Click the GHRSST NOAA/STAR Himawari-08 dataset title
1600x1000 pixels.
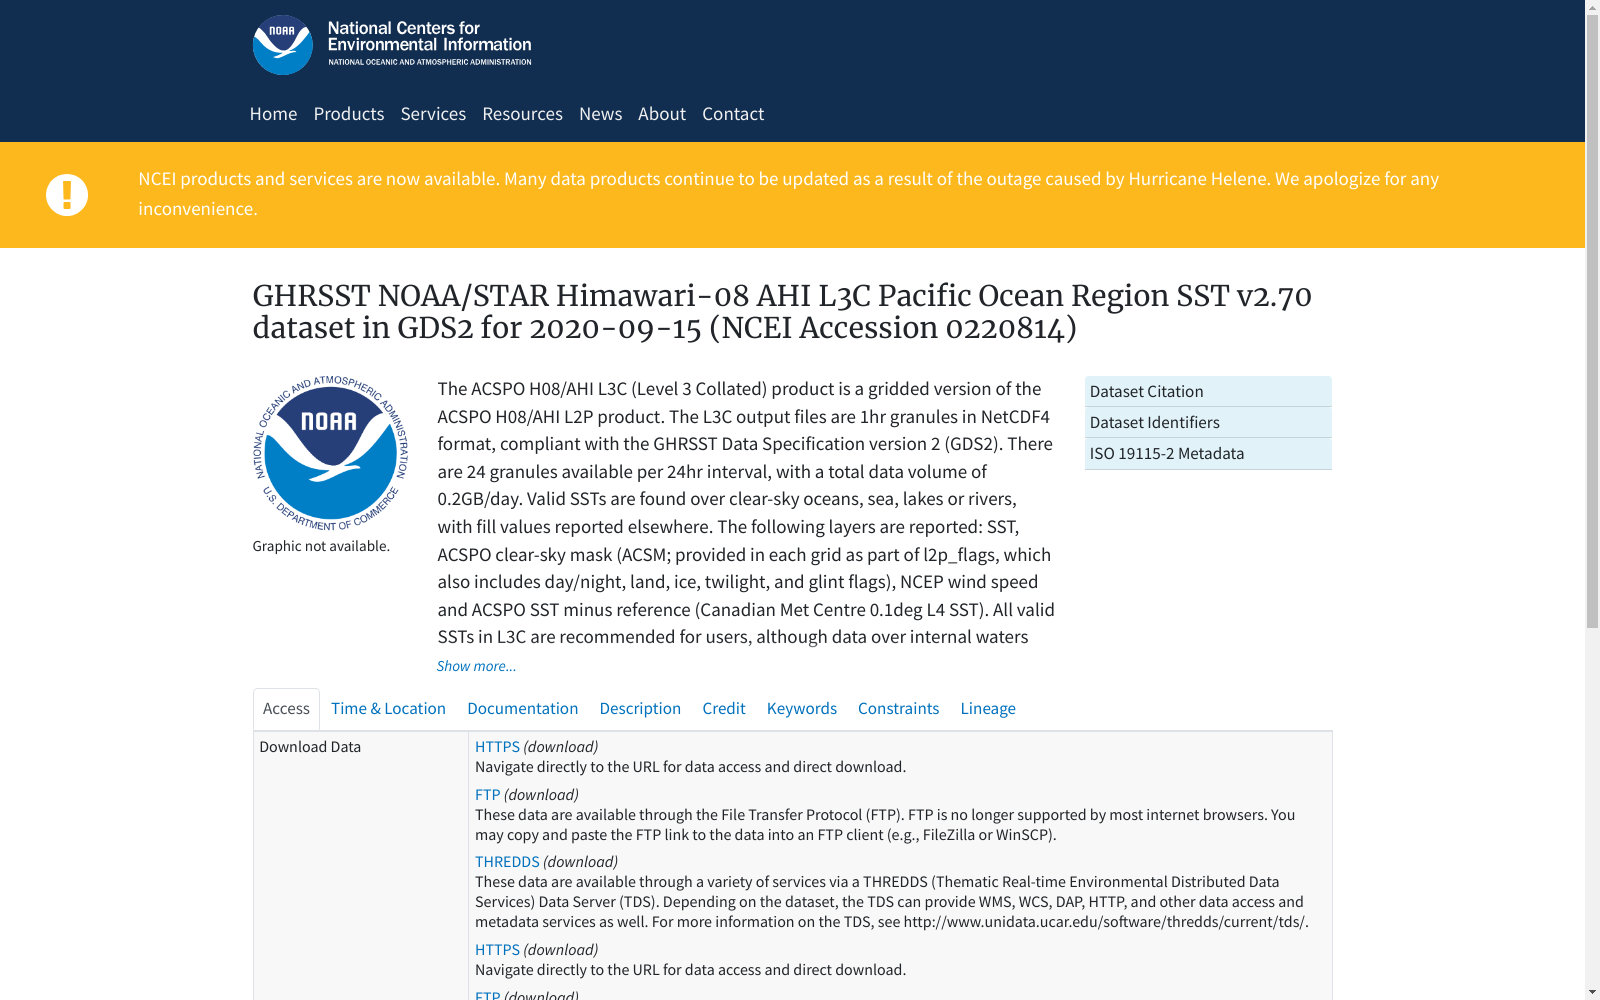782,312
